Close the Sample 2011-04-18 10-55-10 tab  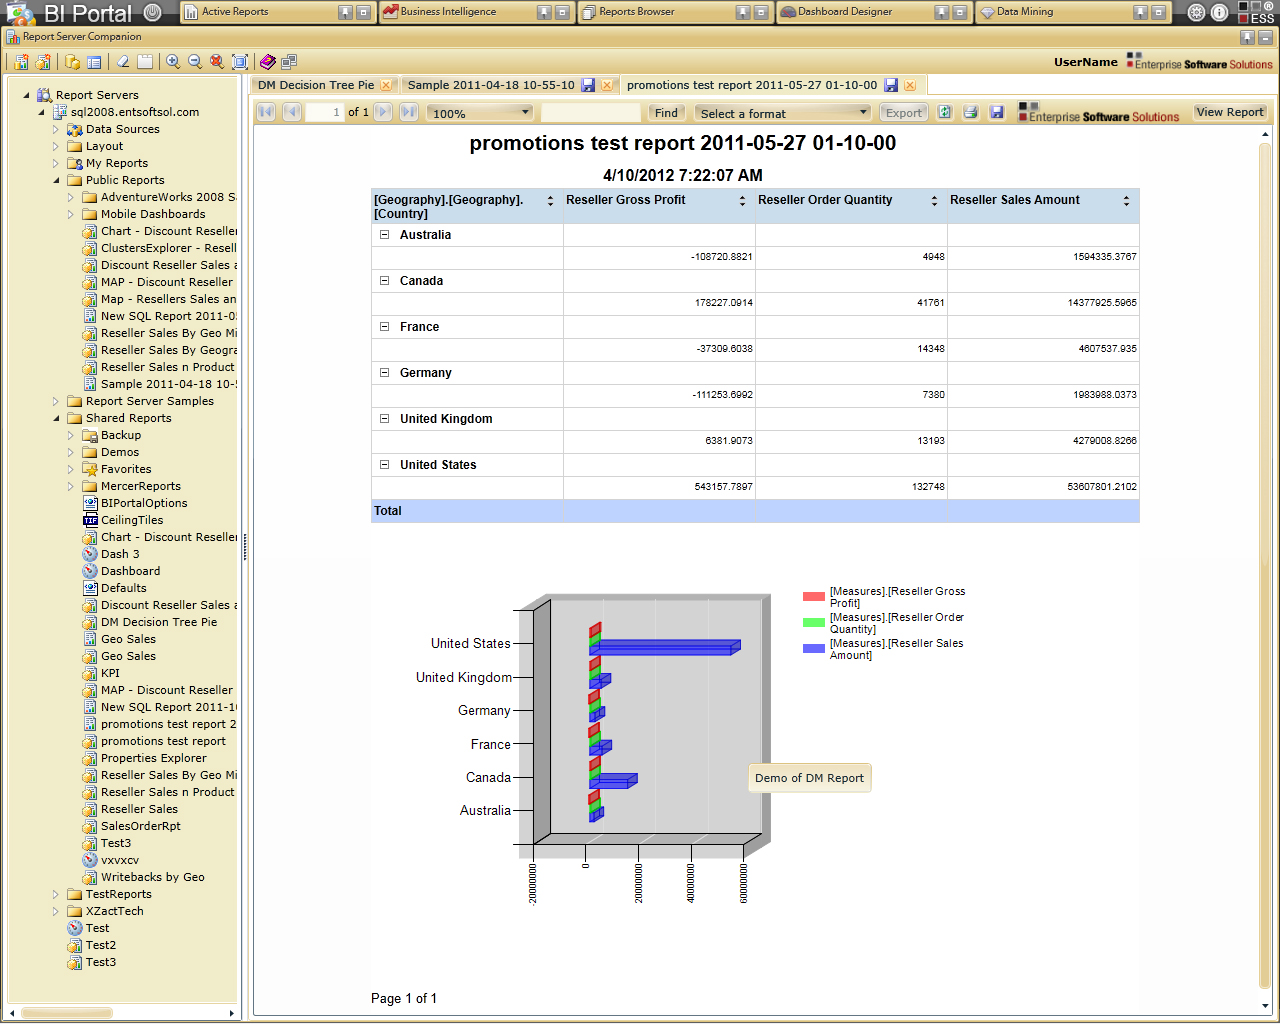[607, 85]
